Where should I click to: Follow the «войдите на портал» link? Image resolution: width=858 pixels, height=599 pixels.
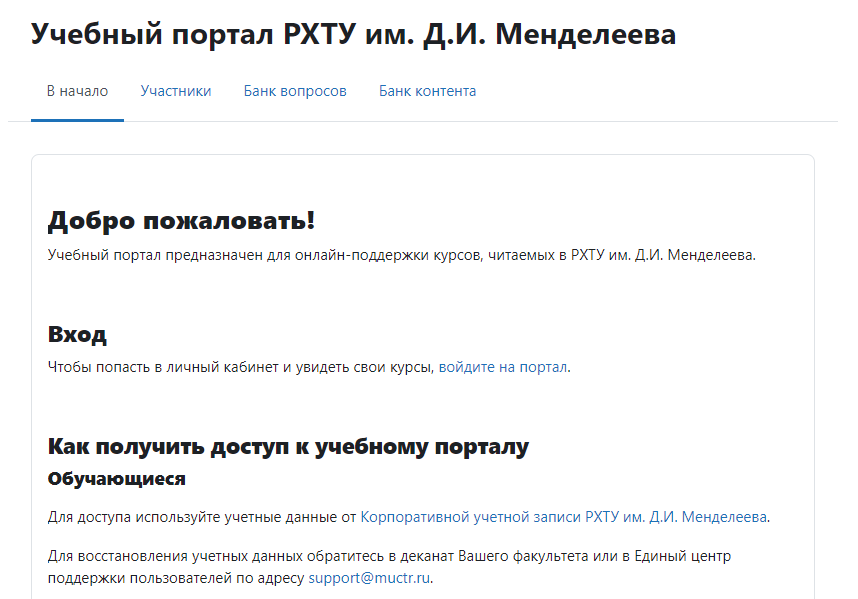click(x=503, y=367)
